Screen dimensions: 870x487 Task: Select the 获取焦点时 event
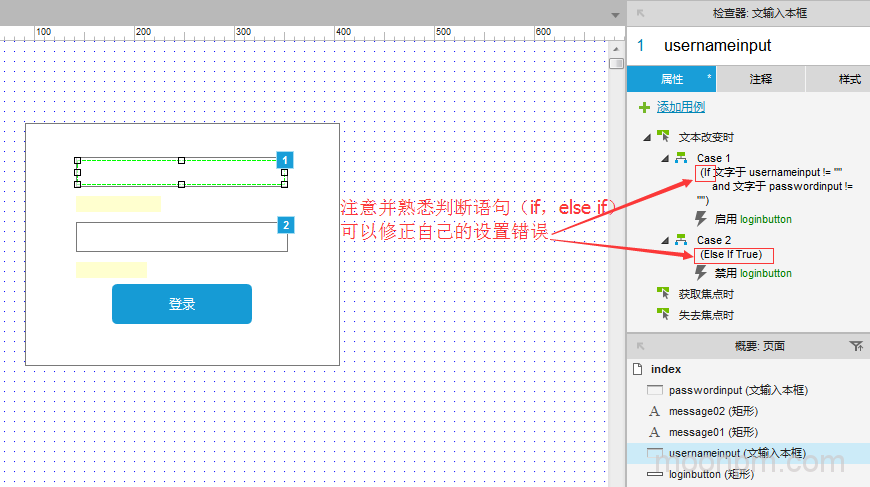click(x=705, y=294)
